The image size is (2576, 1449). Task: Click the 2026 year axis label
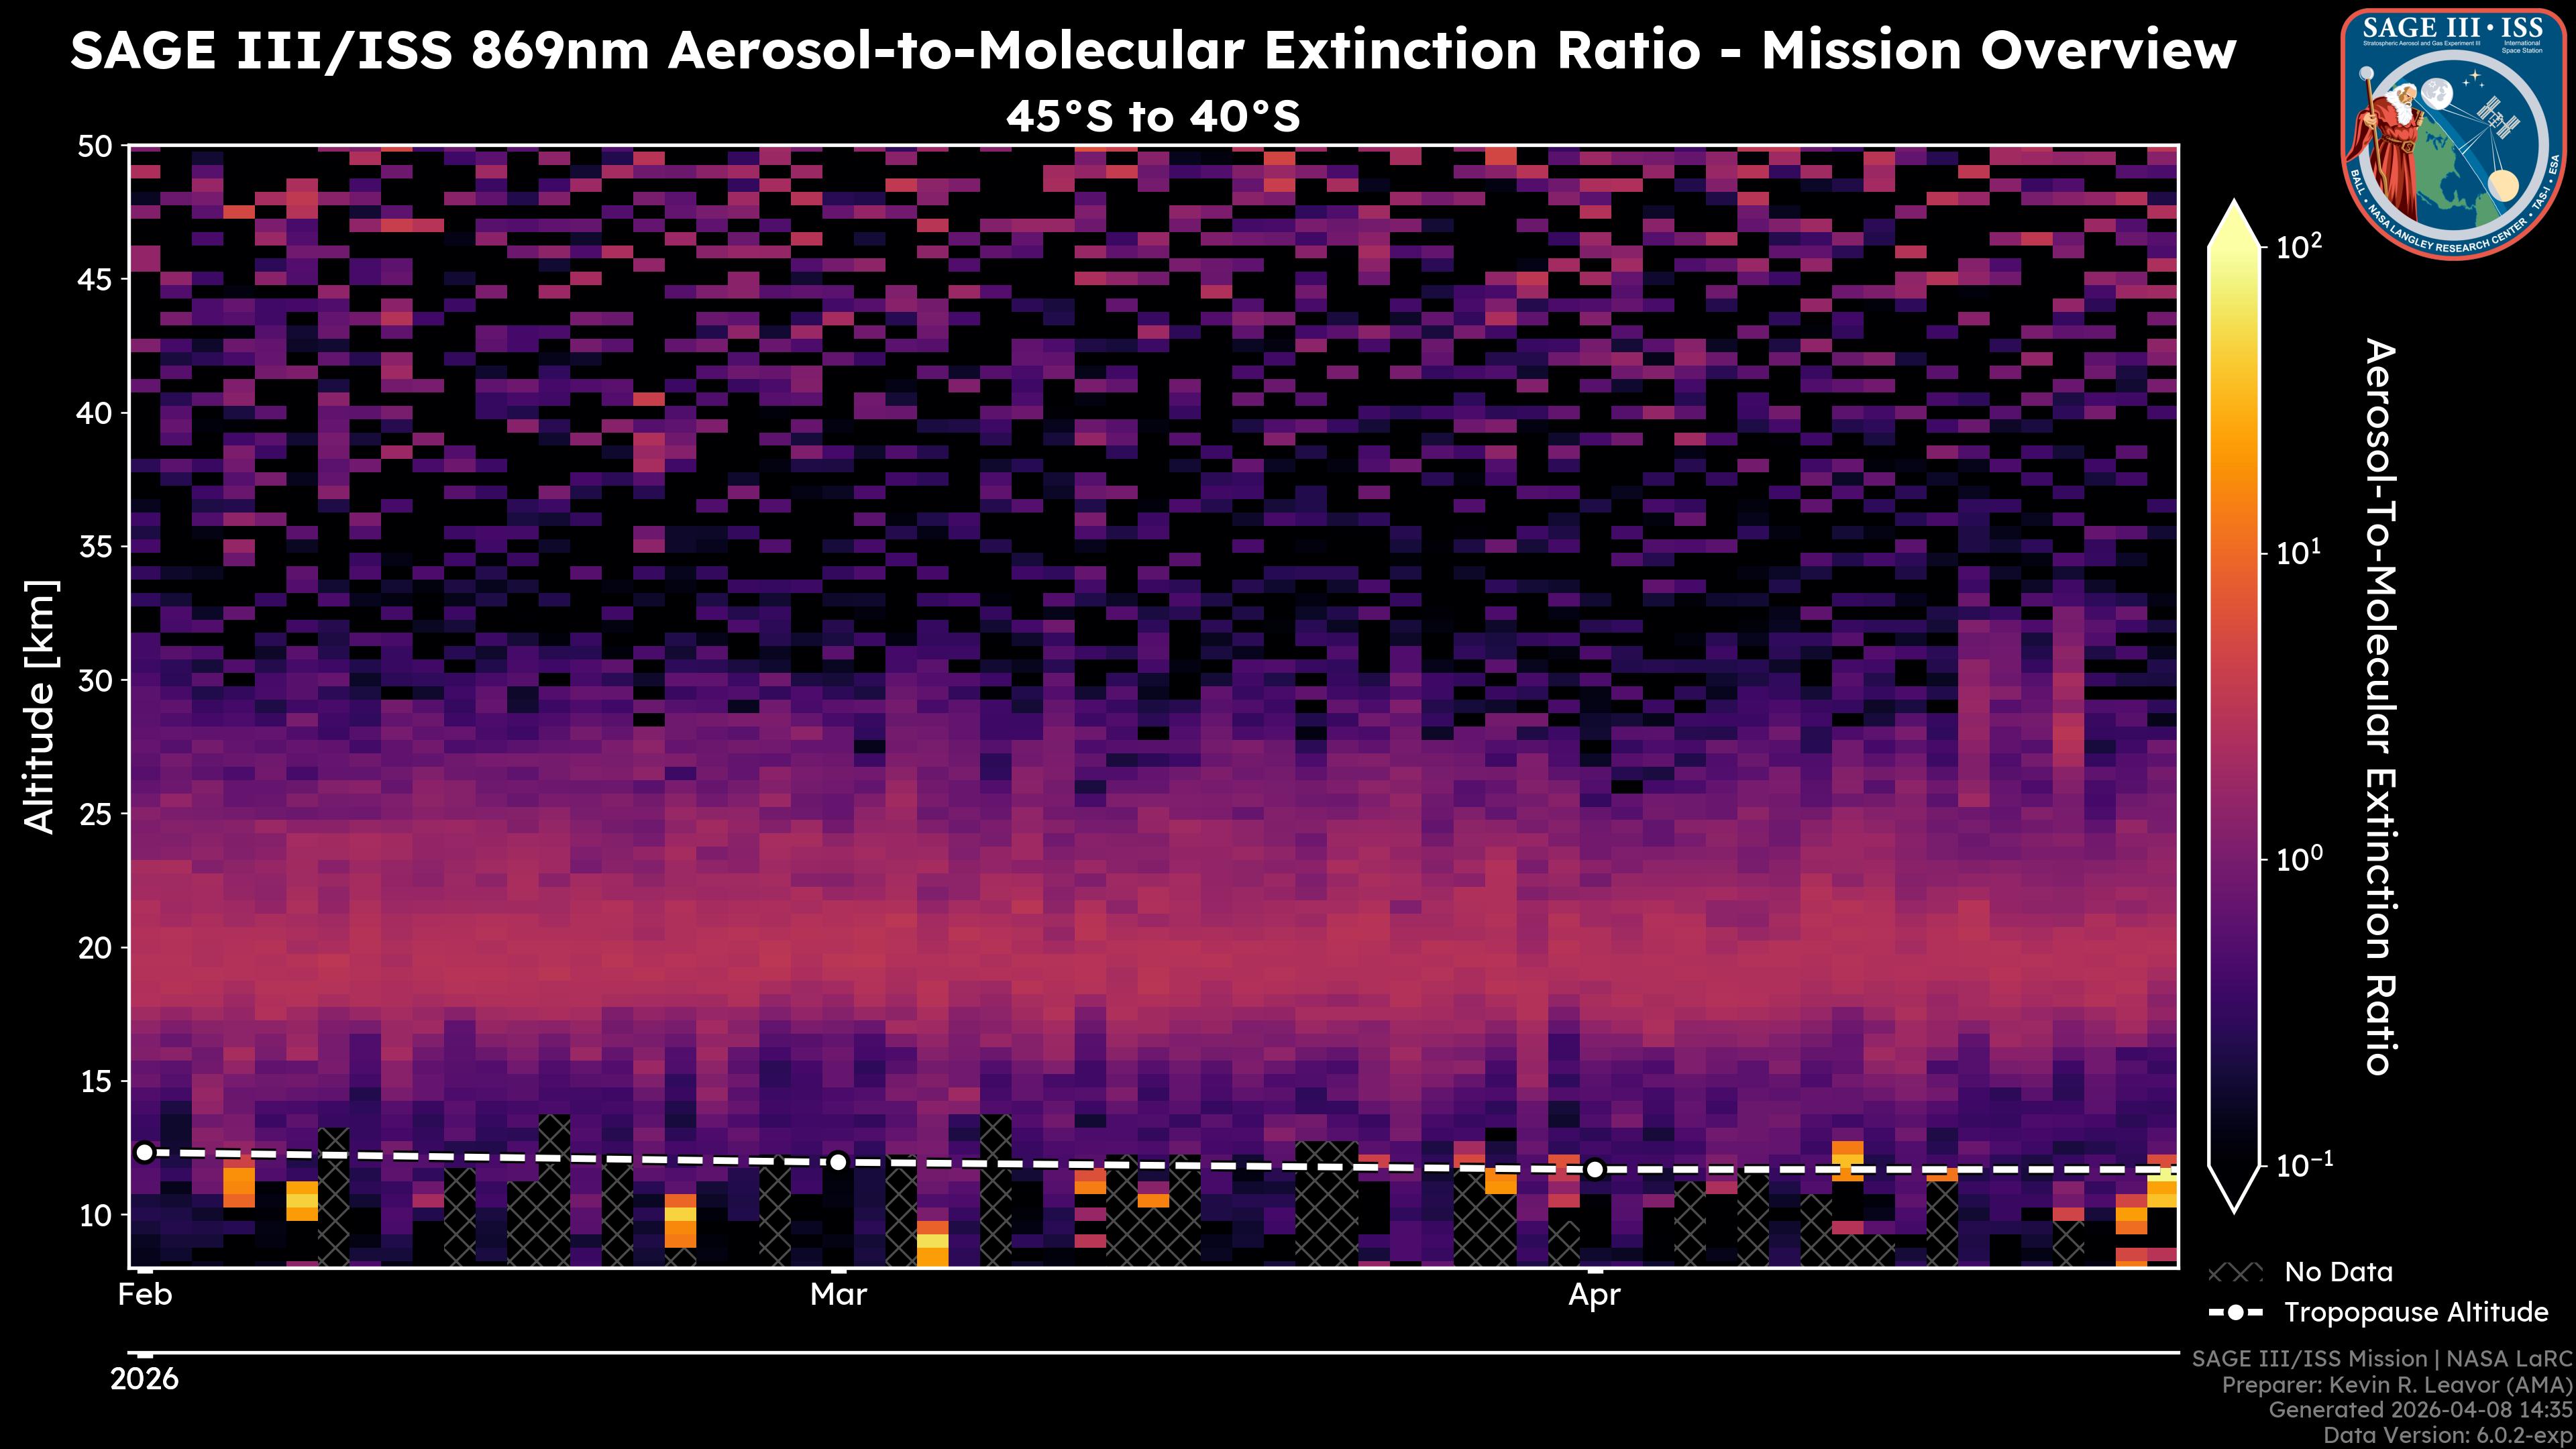[x=145, y=1380]
